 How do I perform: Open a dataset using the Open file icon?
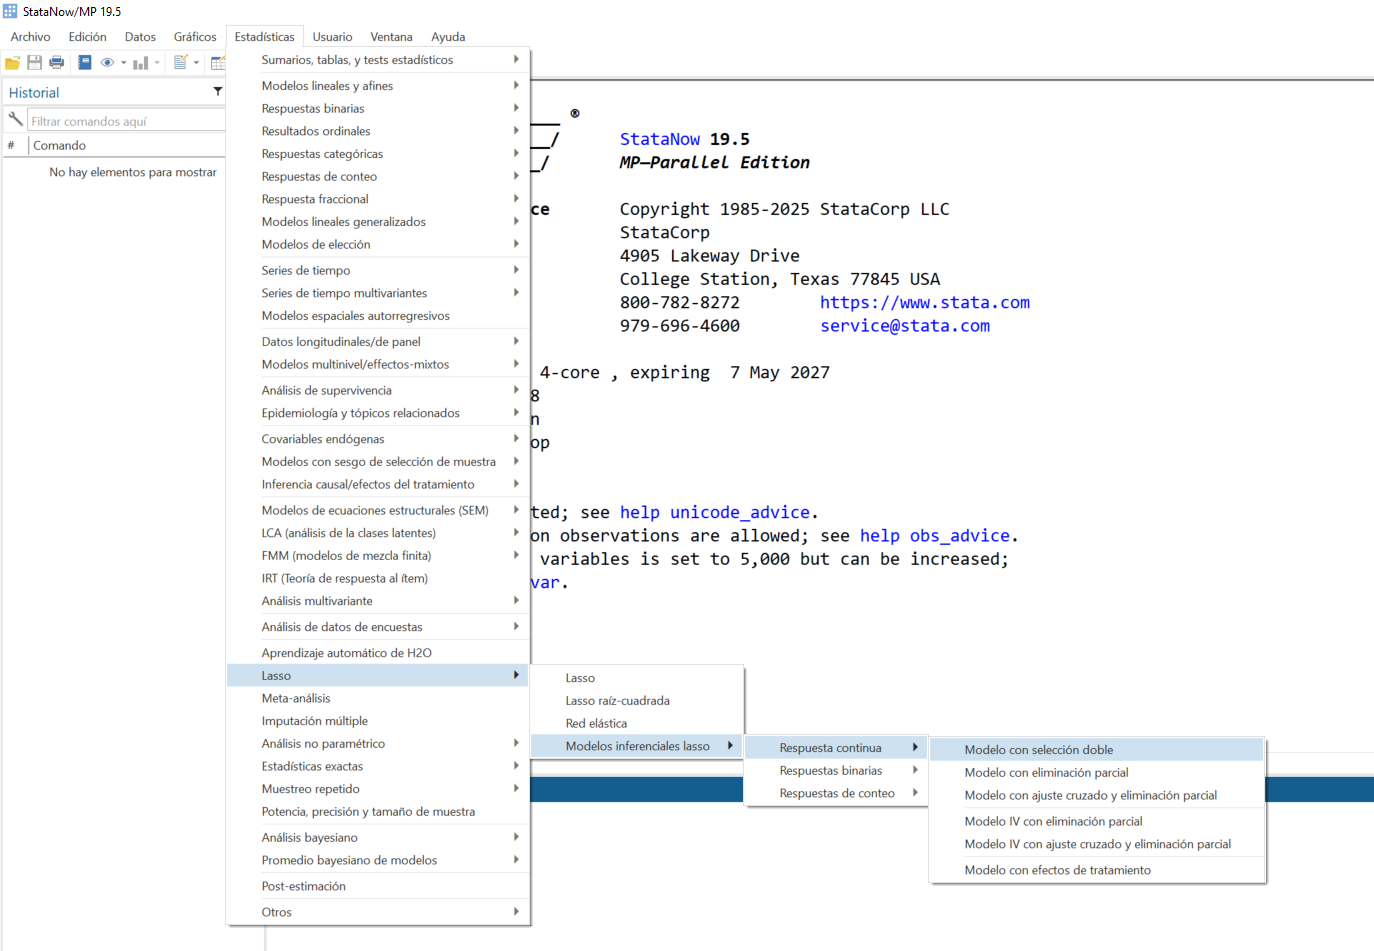click(12, 62)
